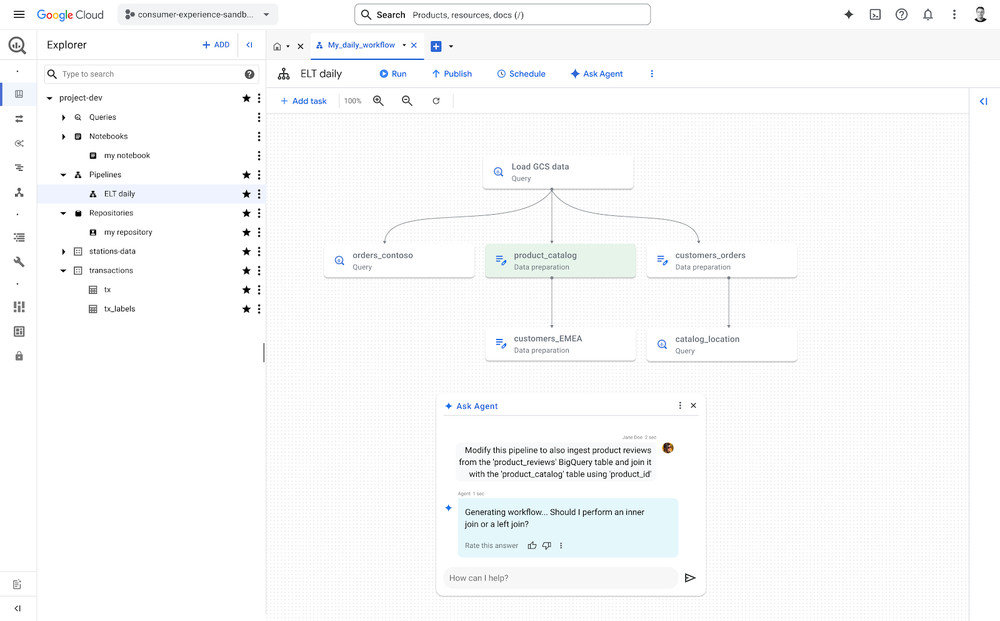Send message with arrow icon
Viewport: 1000px width, 621px height.
click(690, 578)
